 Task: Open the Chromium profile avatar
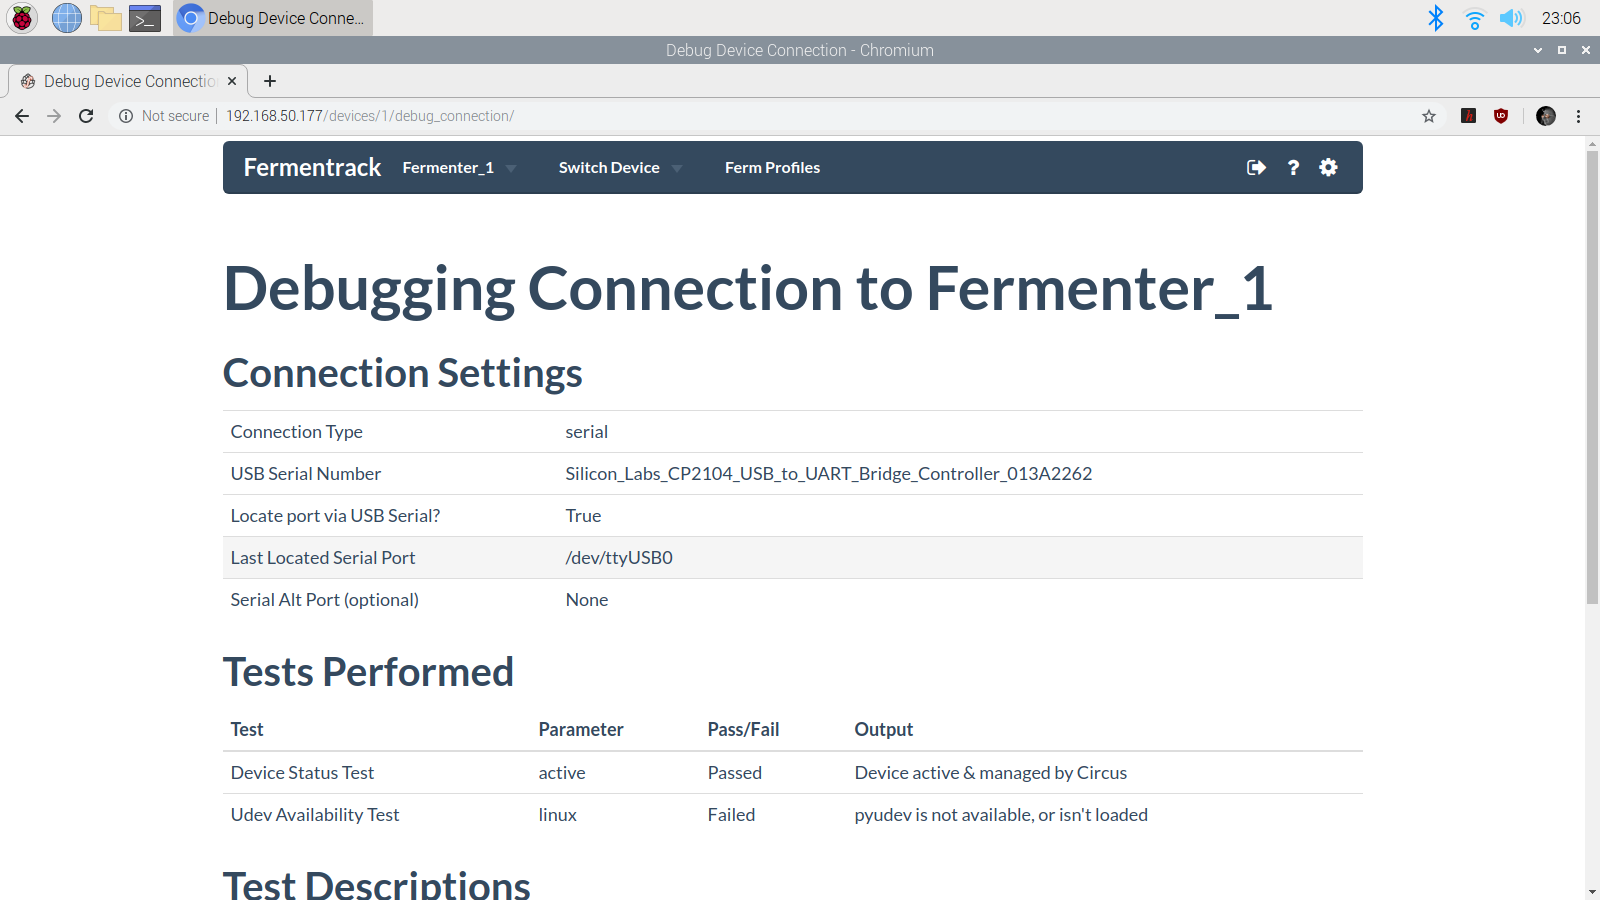point(1546,116)
